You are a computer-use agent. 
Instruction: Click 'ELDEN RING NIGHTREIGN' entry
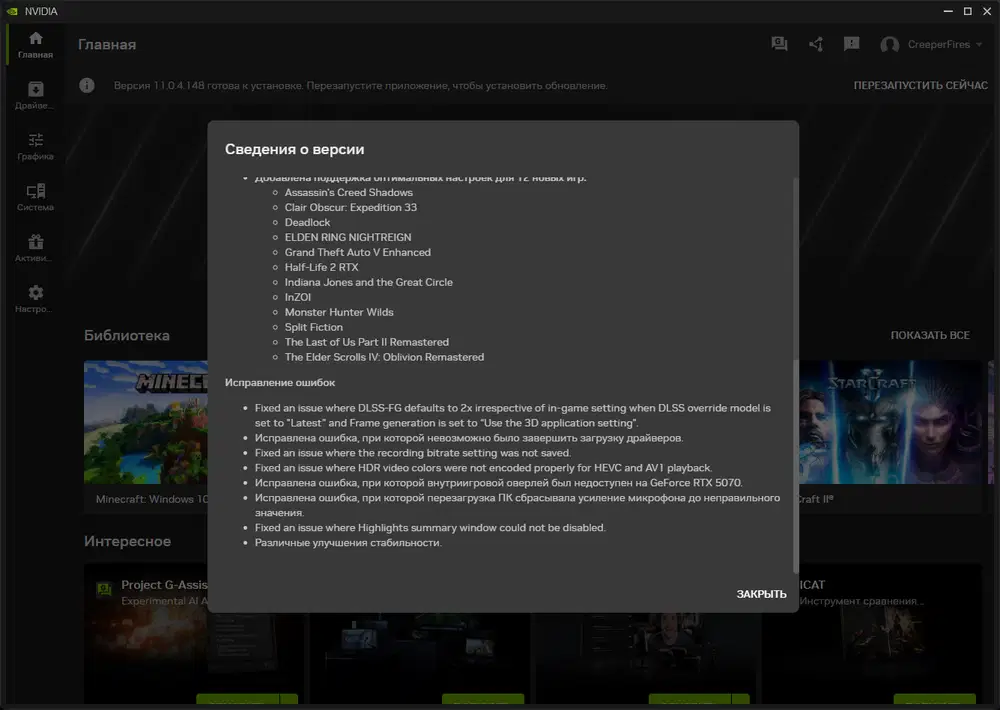click(348, 237)
